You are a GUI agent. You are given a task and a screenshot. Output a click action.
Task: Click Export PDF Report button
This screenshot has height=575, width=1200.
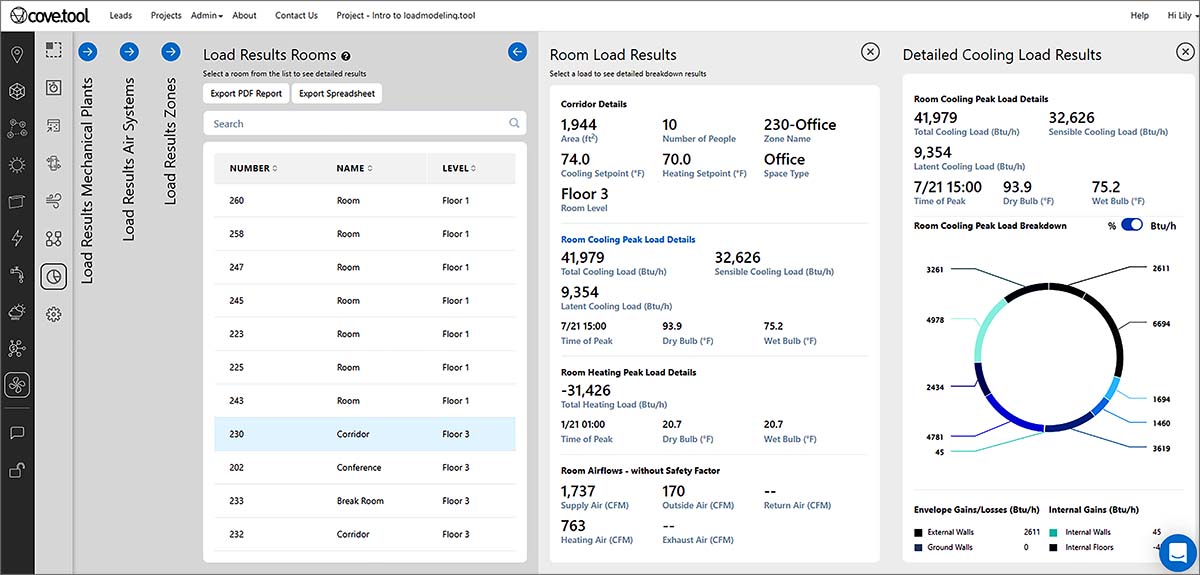(247, 94)
